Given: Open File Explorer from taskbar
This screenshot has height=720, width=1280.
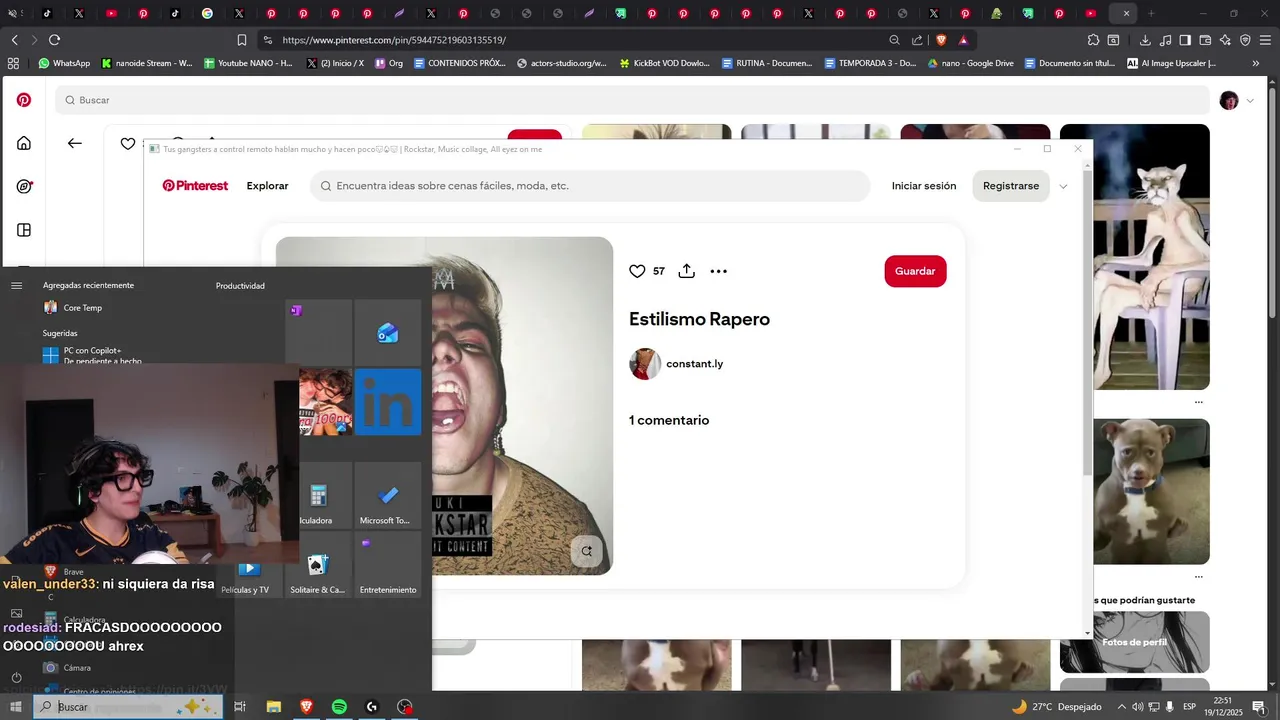Looking at the screenshot, I should pos(273,707).
